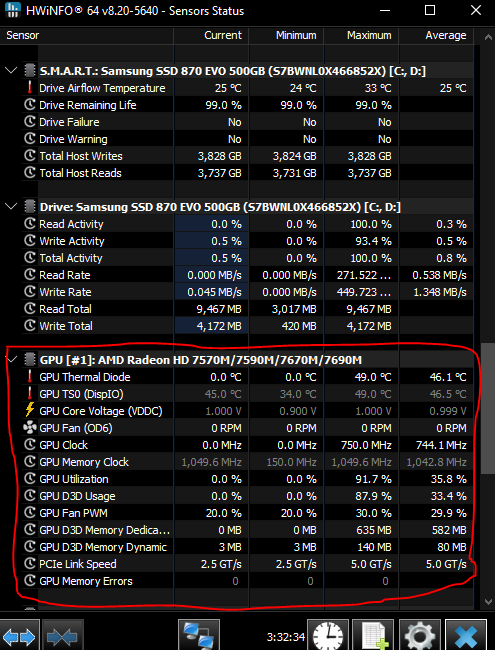This screenshot has height=650, width=495.
Task: Close sensors with the blue X button
Action: [x=466, y=635]
